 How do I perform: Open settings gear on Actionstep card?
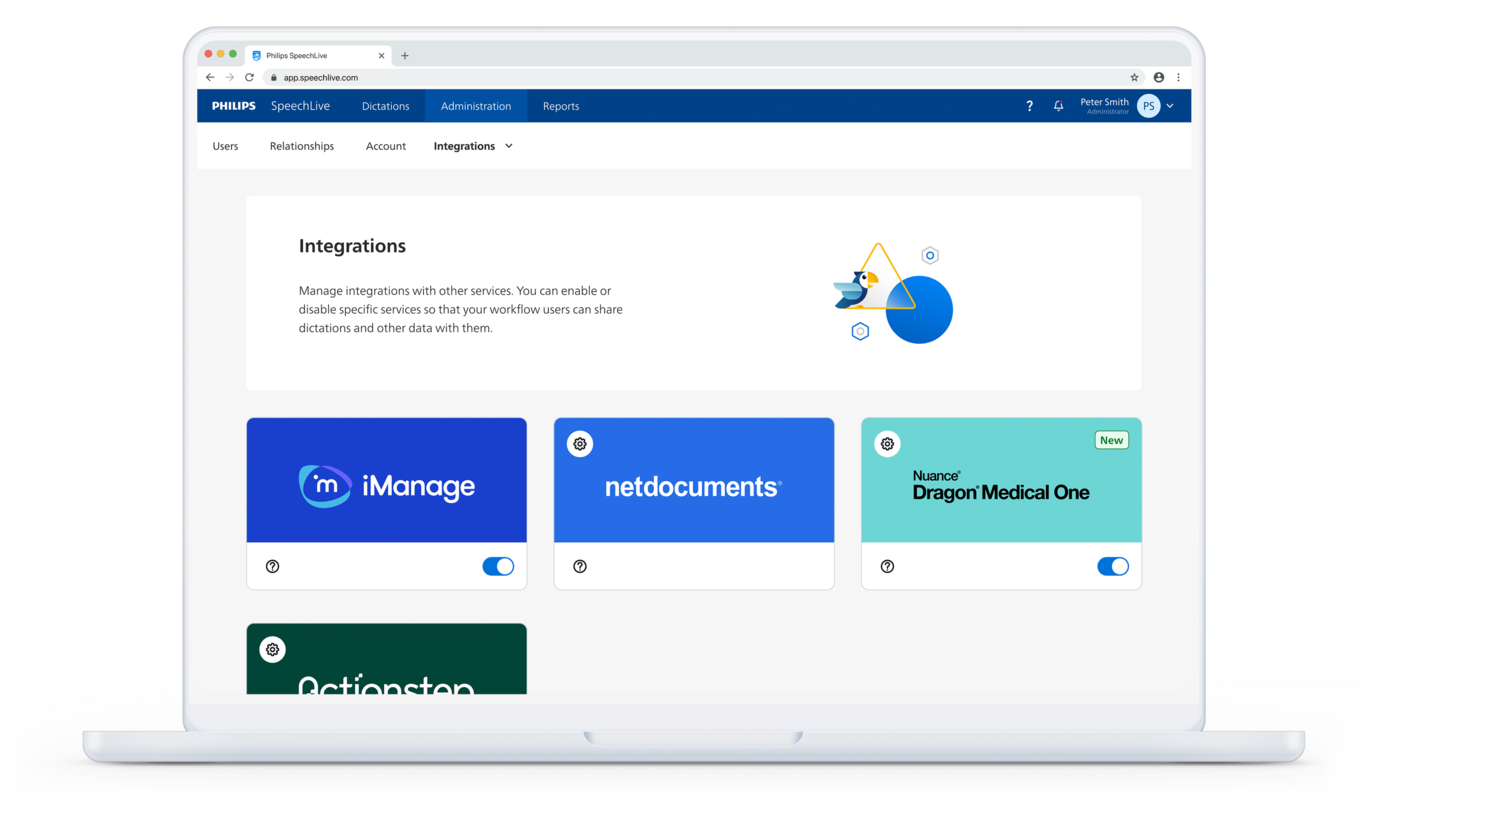point(272,649)
